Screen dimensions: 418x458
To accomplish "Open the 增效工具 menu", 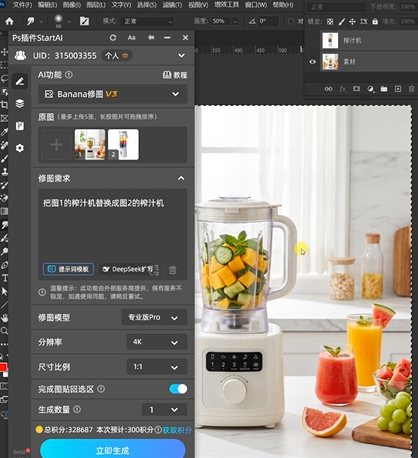I will point(227,5).
